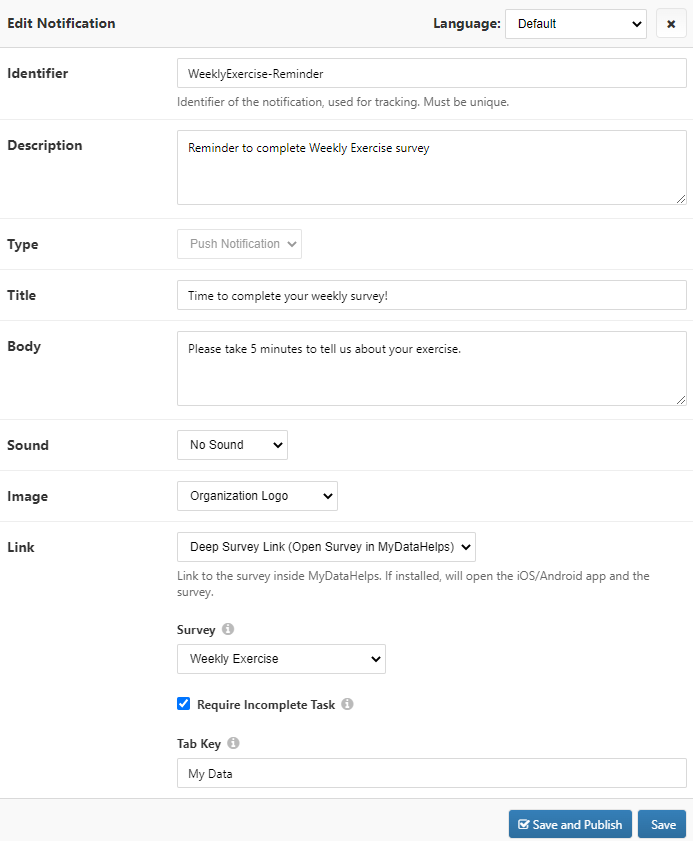Viewport: 693px width, 841px height.
Task: Click the Title input field
Action: 431,295
